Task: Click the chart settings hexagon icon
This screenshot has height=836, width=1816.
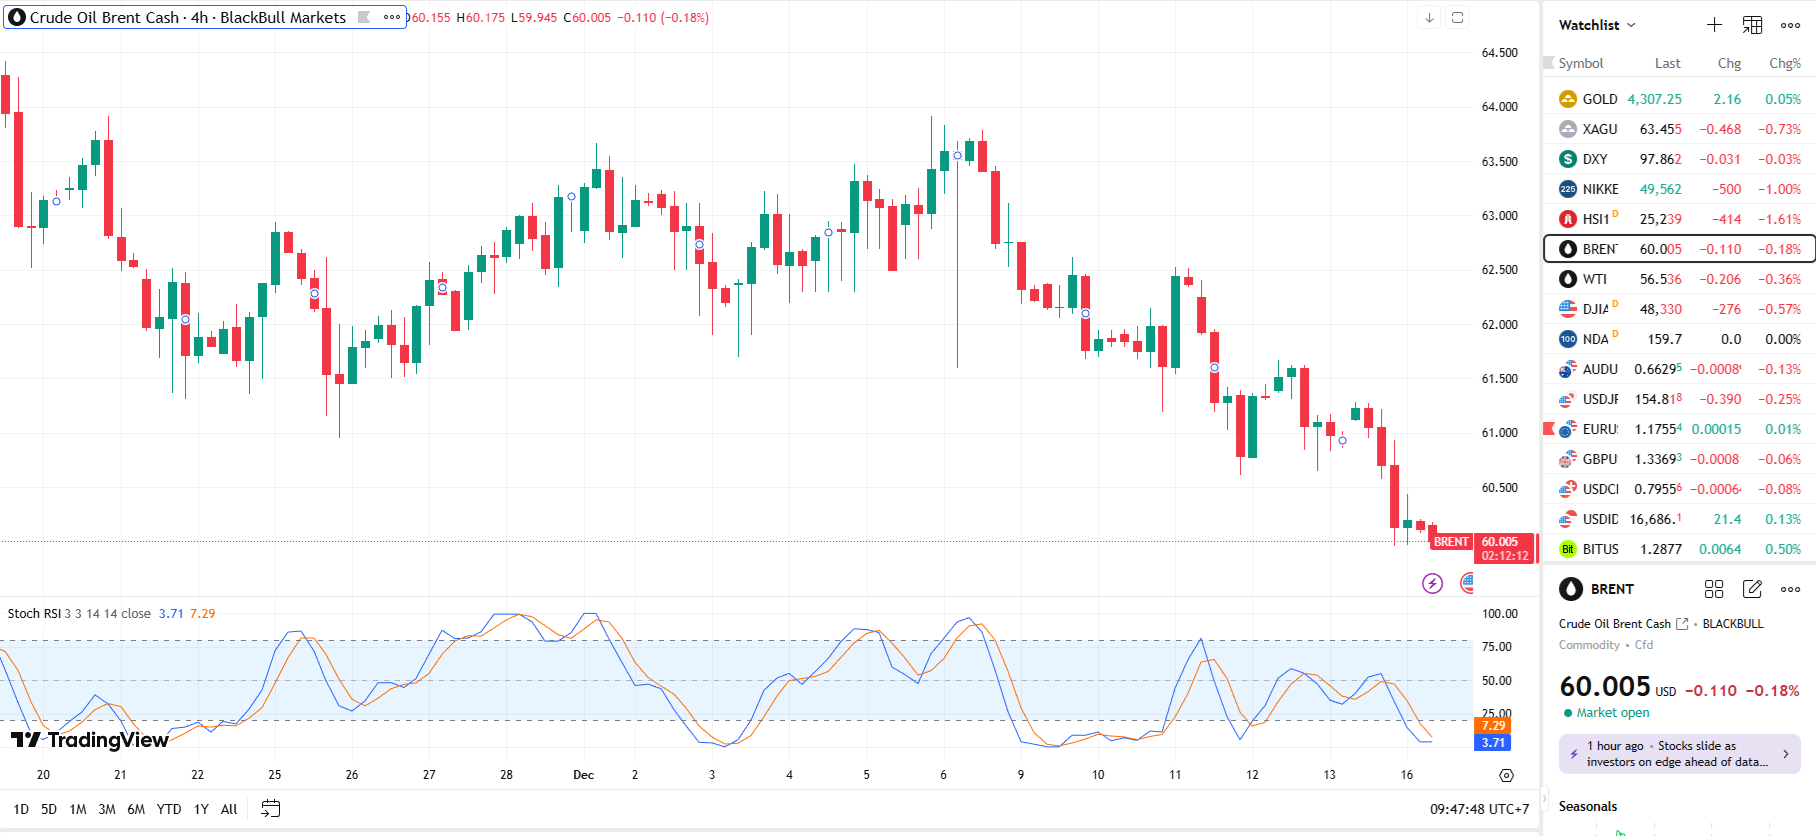Action: [1506, 775]
